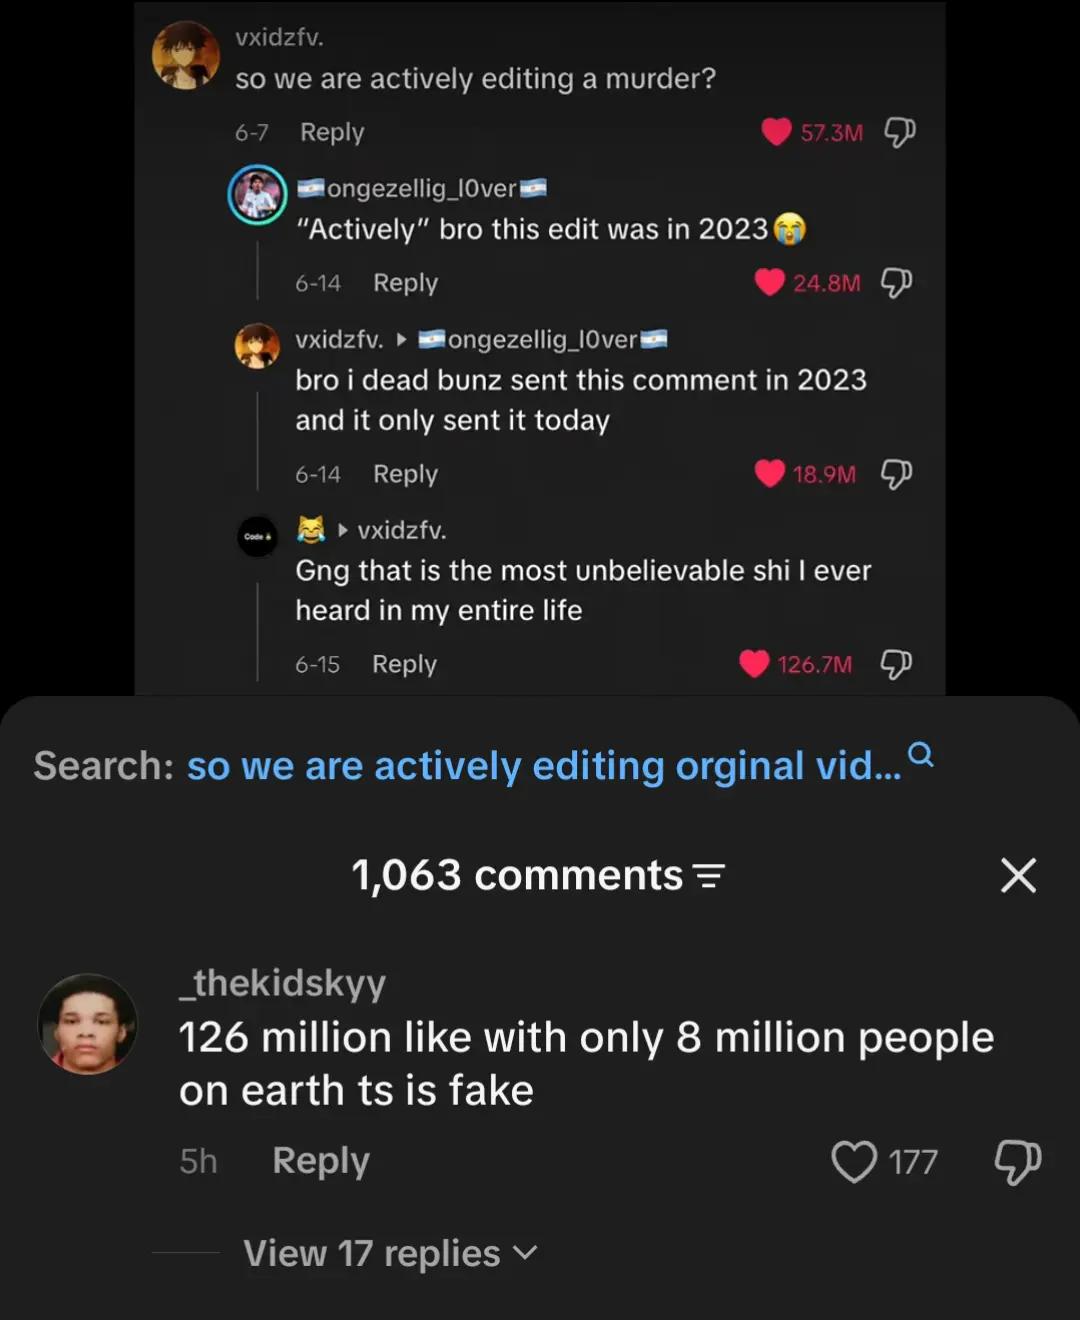1080x1320 pixels.
Task: Reply to the _thekidskyy comment
Action: click(321, 1161)
